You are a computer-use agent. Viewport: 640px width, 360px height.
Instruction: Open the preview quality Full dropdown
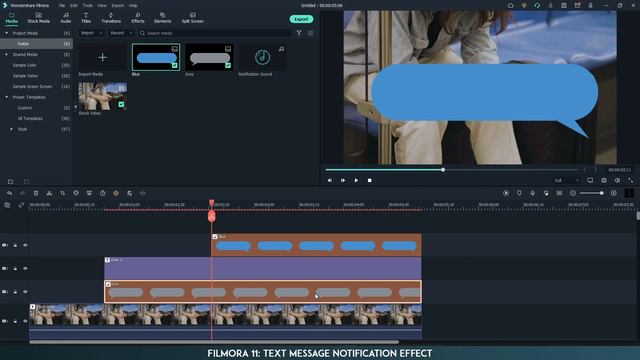pos(567,180)
